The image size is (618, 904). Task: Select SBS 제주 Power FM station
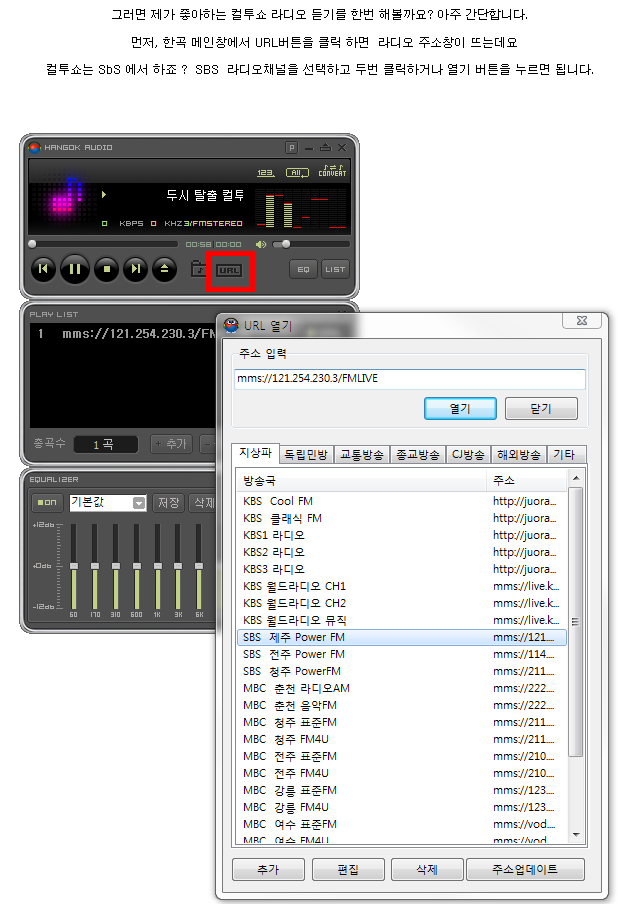point(402,637)
